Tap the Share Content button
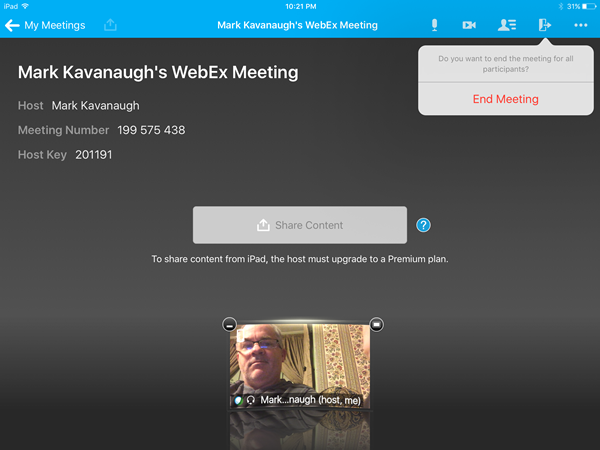600x450 pixels. pos(300,225)
